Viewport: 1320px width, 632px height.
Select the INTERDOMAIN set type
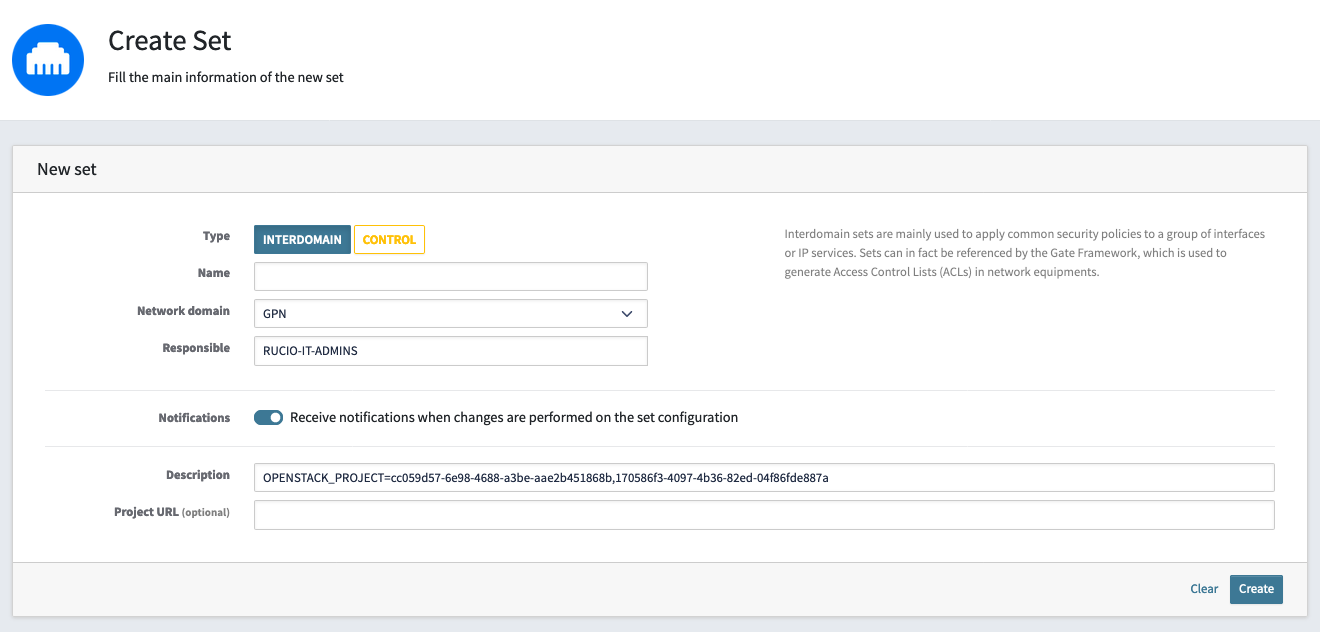point(302,240)
